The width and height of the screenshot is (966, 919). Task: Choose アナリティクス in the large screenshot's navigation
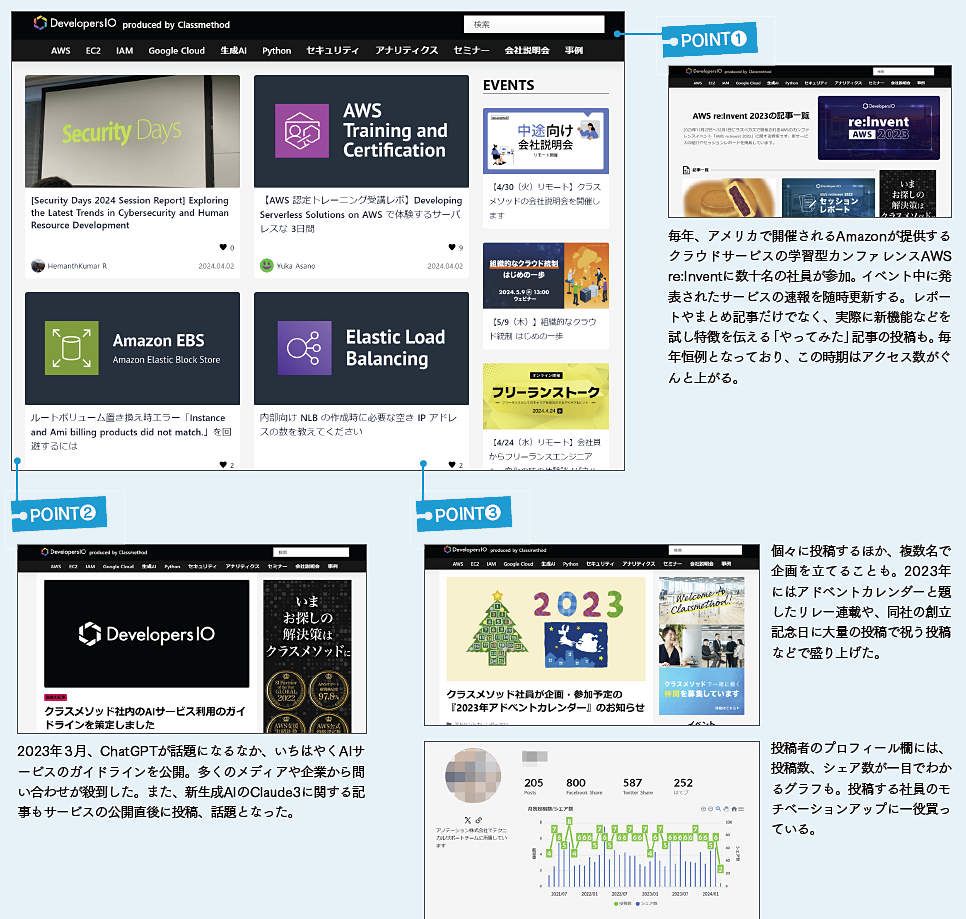(407, 51)
